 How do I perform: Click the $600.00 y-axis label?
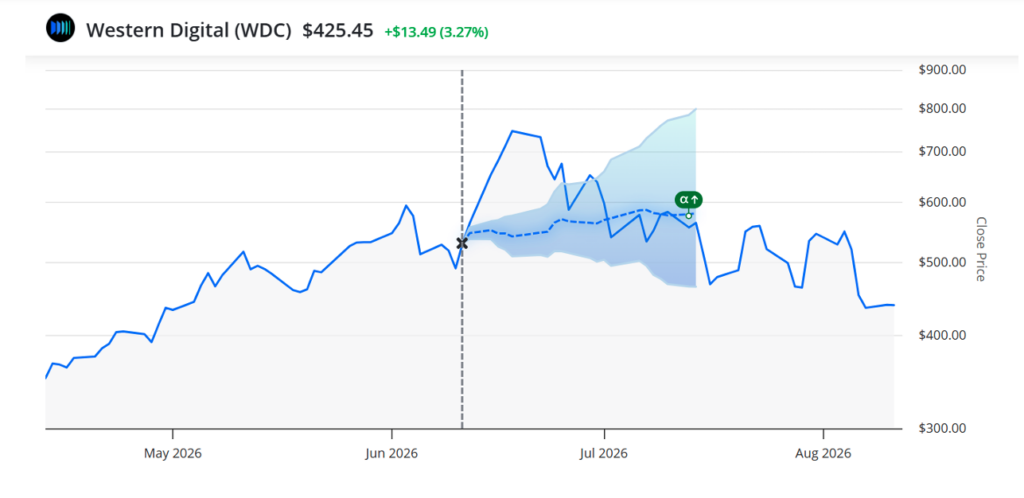[942, 202]
